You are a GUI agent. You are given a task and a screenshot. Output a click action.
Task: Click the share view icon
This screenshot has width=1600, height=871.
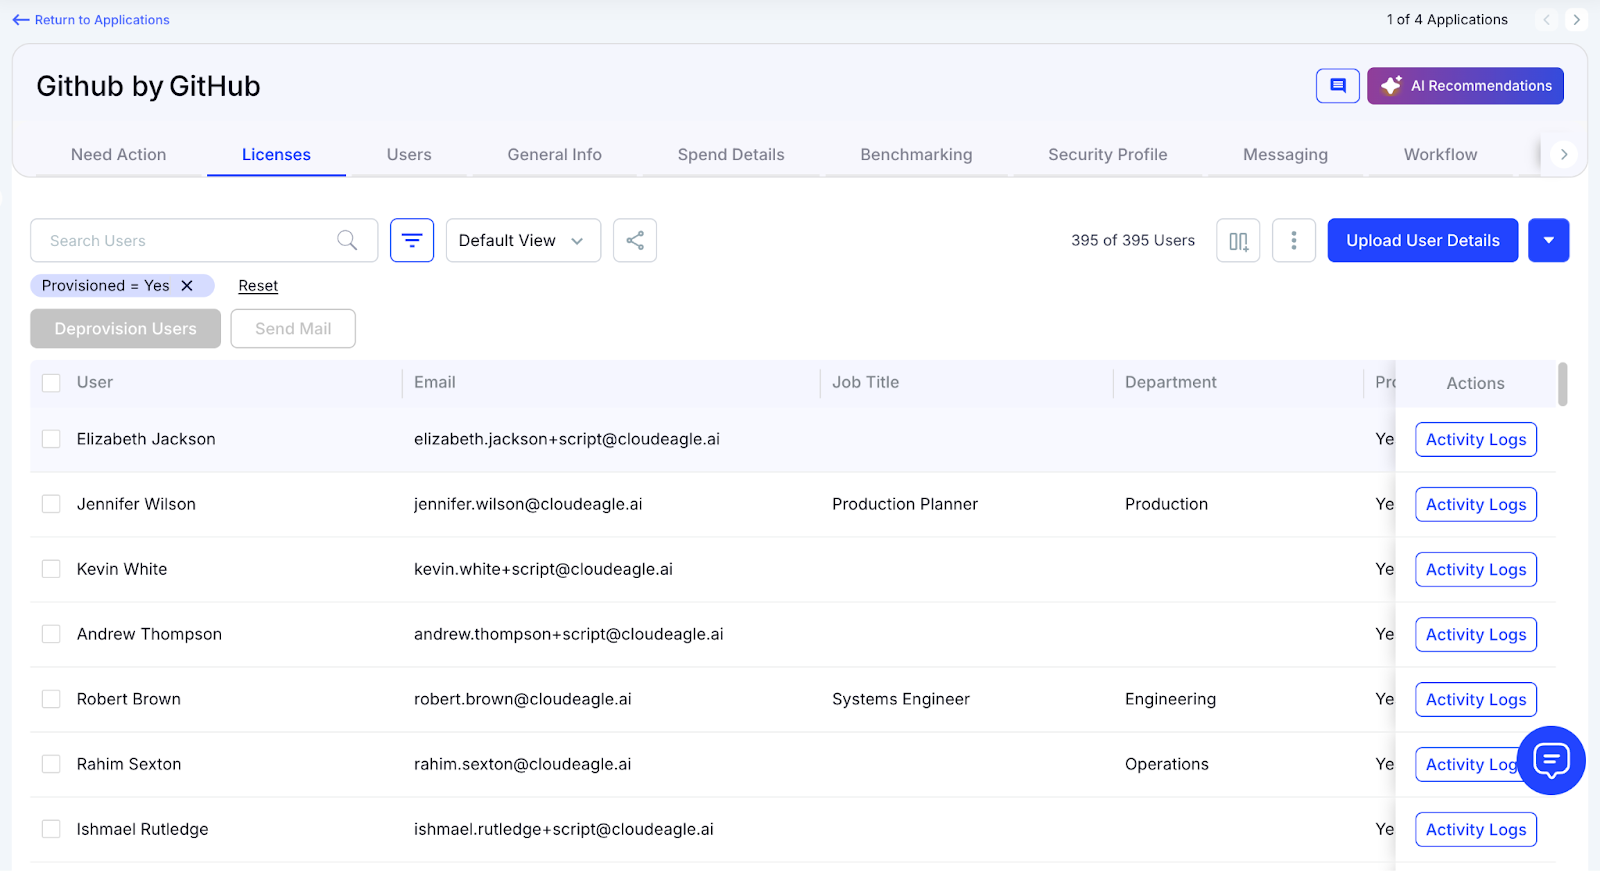[x=635, y=240]
